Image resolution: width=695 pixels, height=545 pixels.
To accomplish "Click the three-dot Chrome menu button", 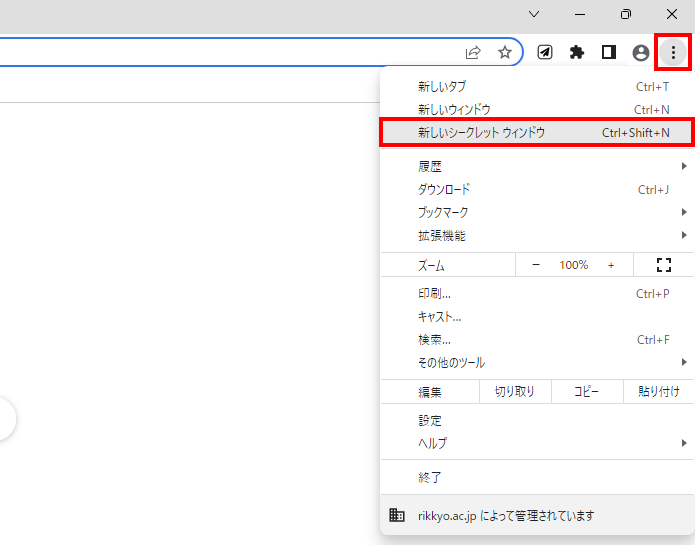I will point(673,52).
